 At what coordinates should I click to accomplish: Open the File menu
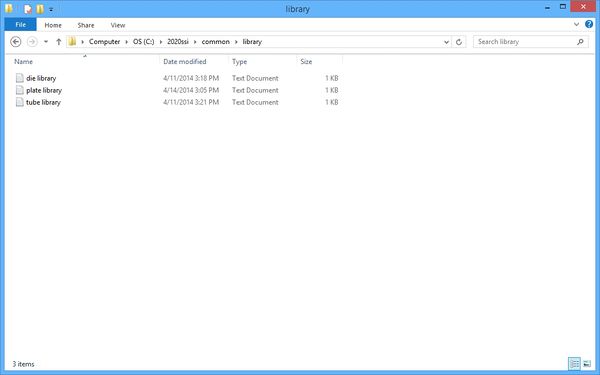coord(21,24)
